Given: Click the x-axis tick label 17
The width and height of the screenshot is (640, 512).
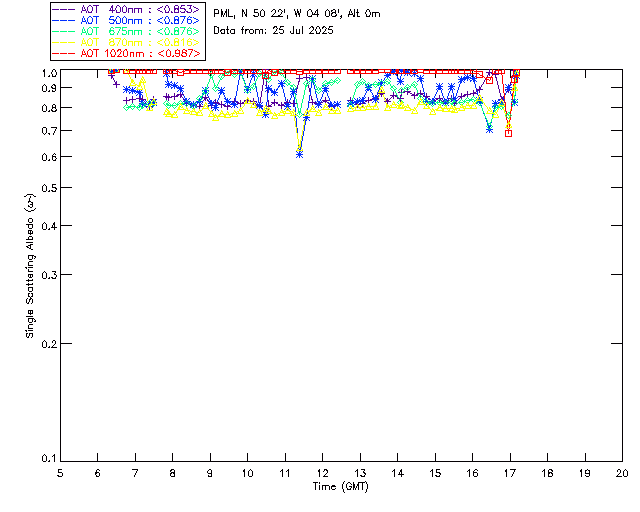Looking at the screenshot, I should pyautogui.click(x=510, y=473).
